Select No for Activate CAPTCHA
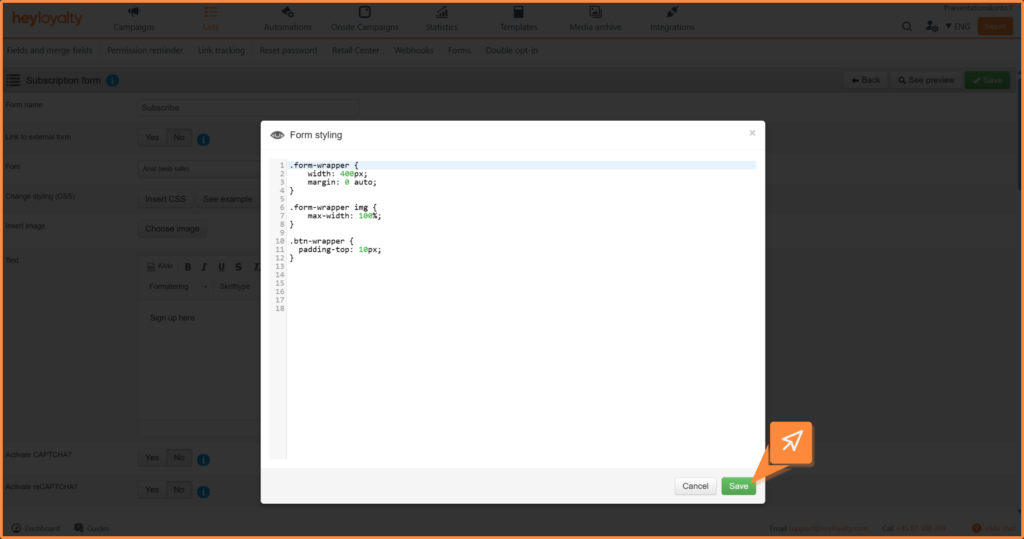This screenshot has height=539, width=1024. (x=178, y=458)
